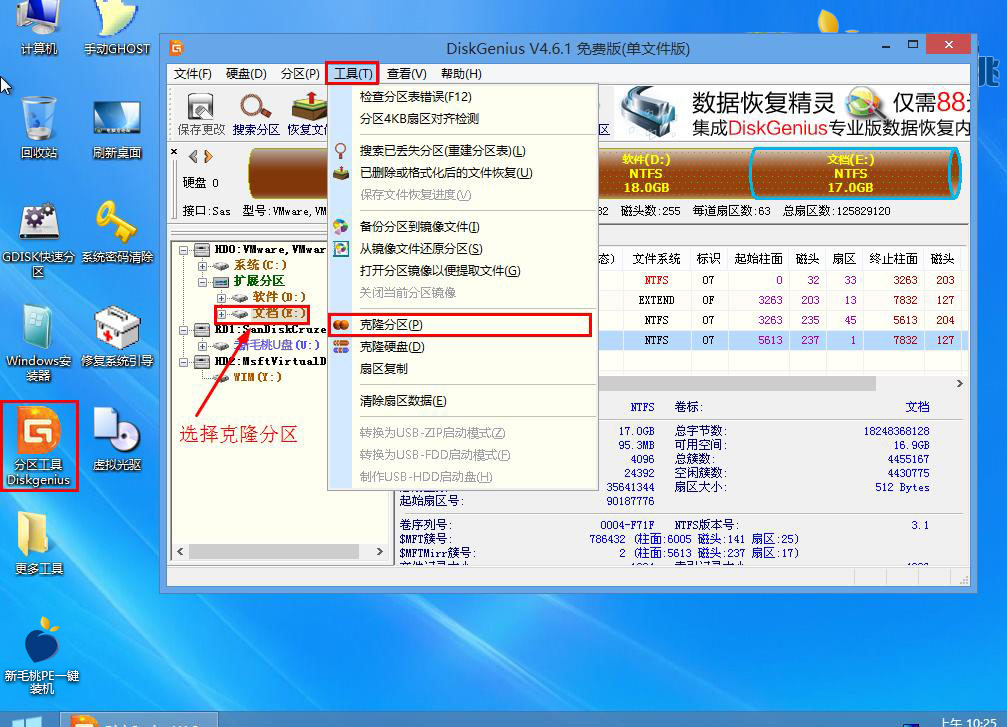
Task: Launch the 手动GHOST desktop shortcut
Action: click(x=116, y=27)
